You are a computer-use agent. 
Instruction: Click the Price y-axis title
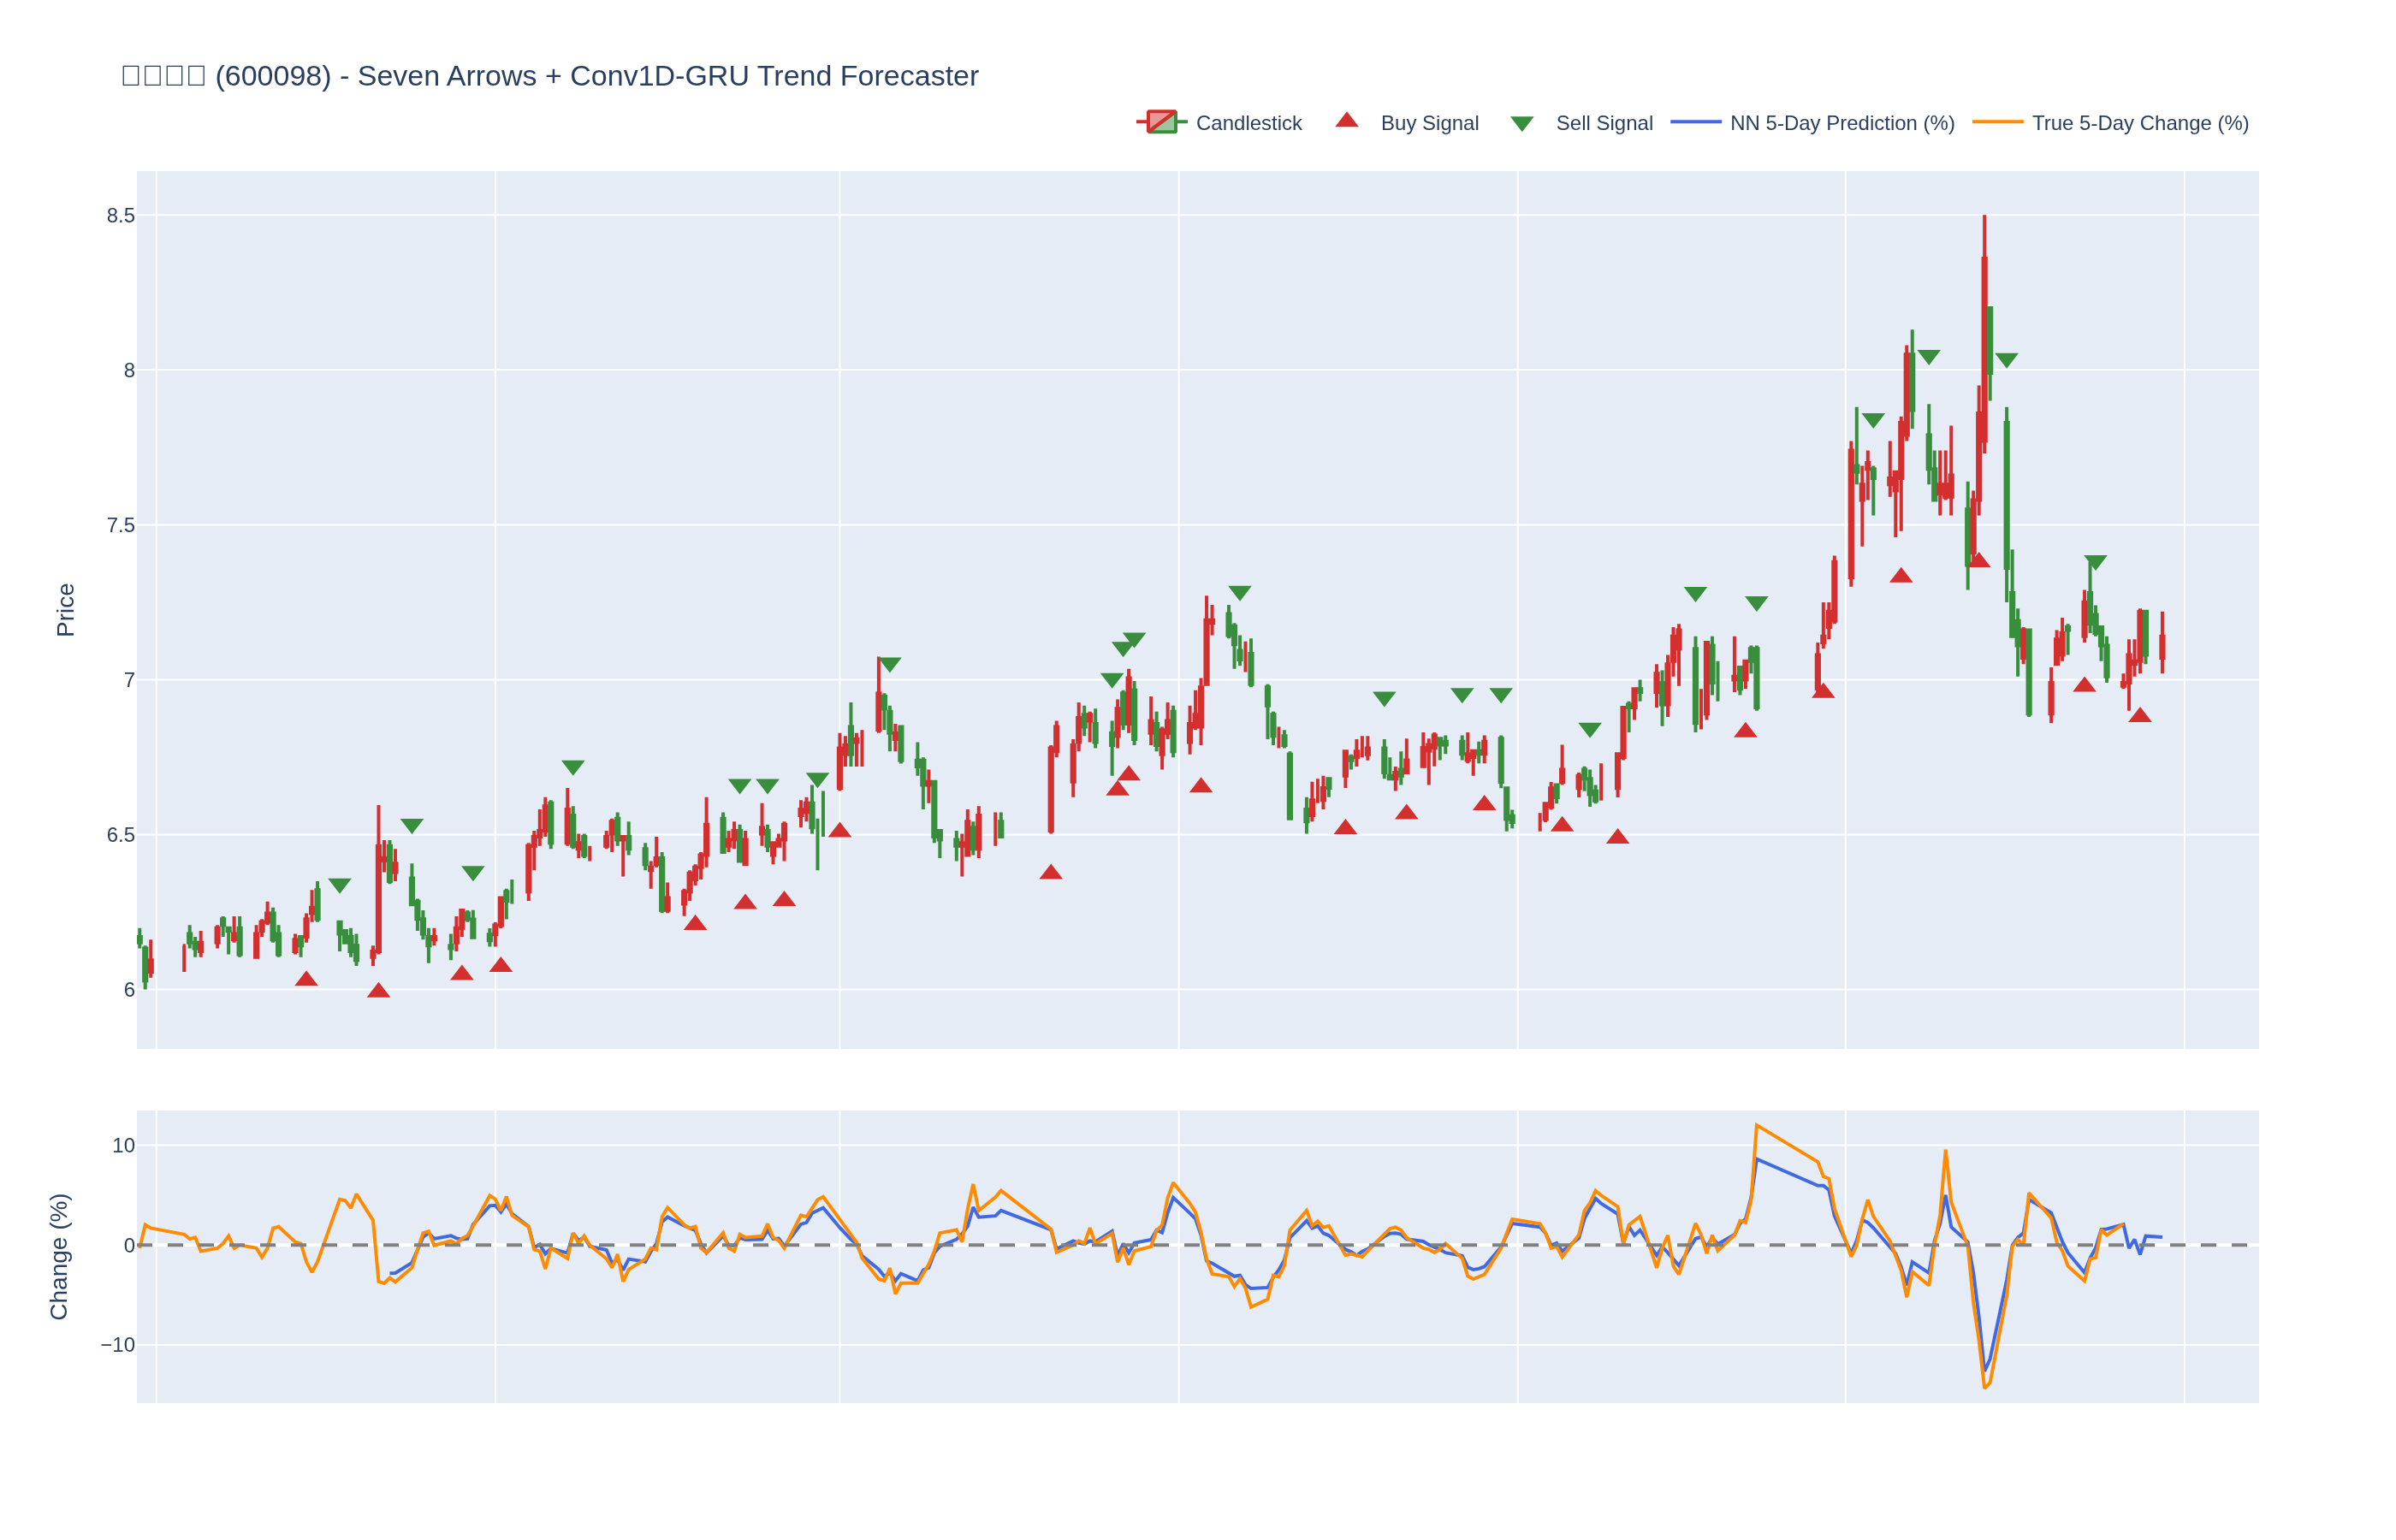click(65, 610)
